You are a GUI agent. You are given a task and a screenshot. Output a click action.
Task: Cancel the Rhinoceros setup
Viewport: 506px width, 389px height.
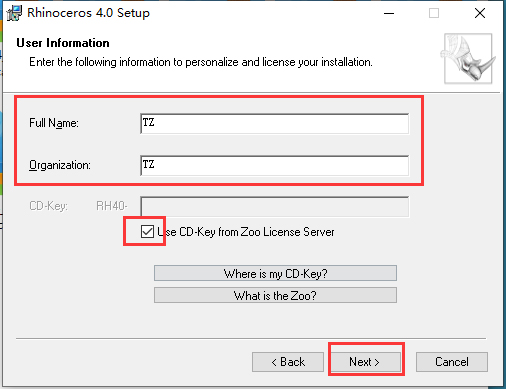[x=452, y=362]
